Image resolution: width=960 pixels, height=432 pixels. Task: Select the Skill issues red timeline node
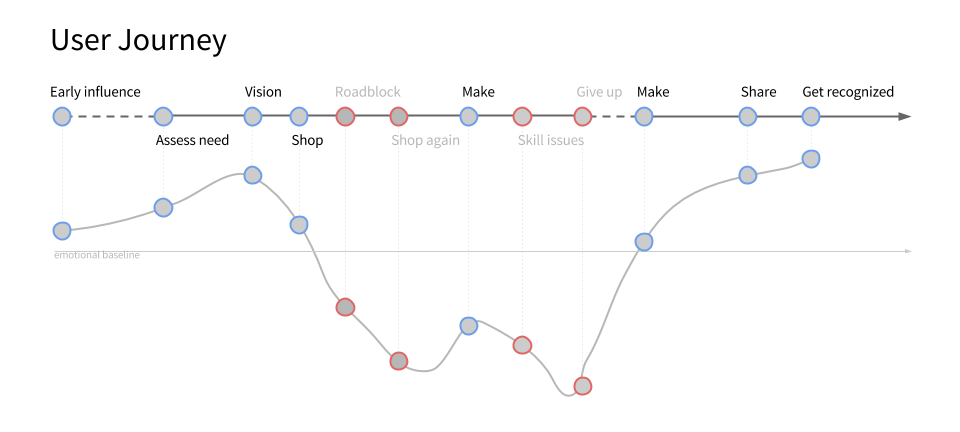click(x=522, y=116)
